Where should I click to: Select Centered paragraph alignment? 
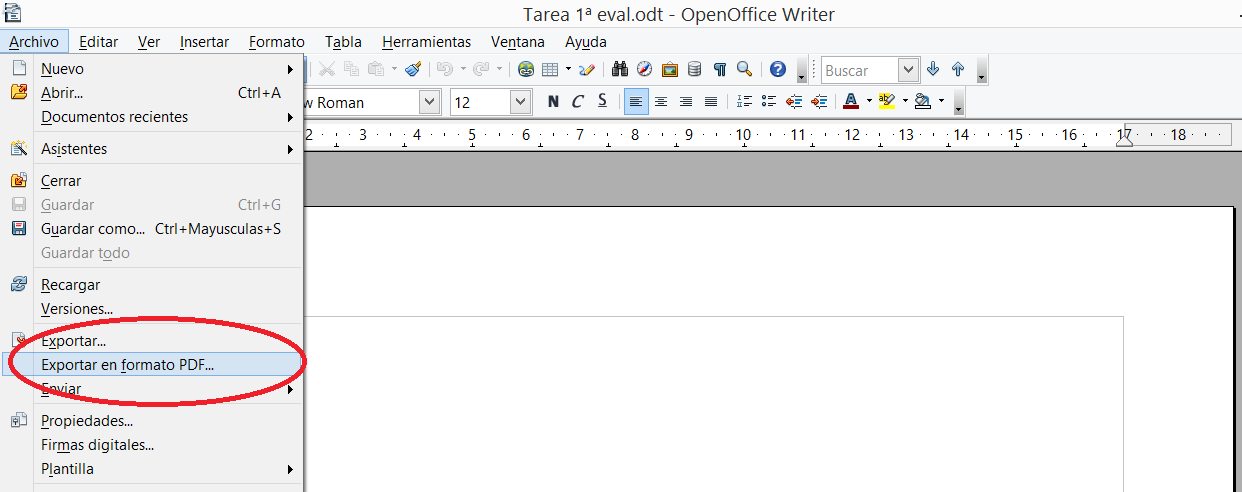[661, 101]
